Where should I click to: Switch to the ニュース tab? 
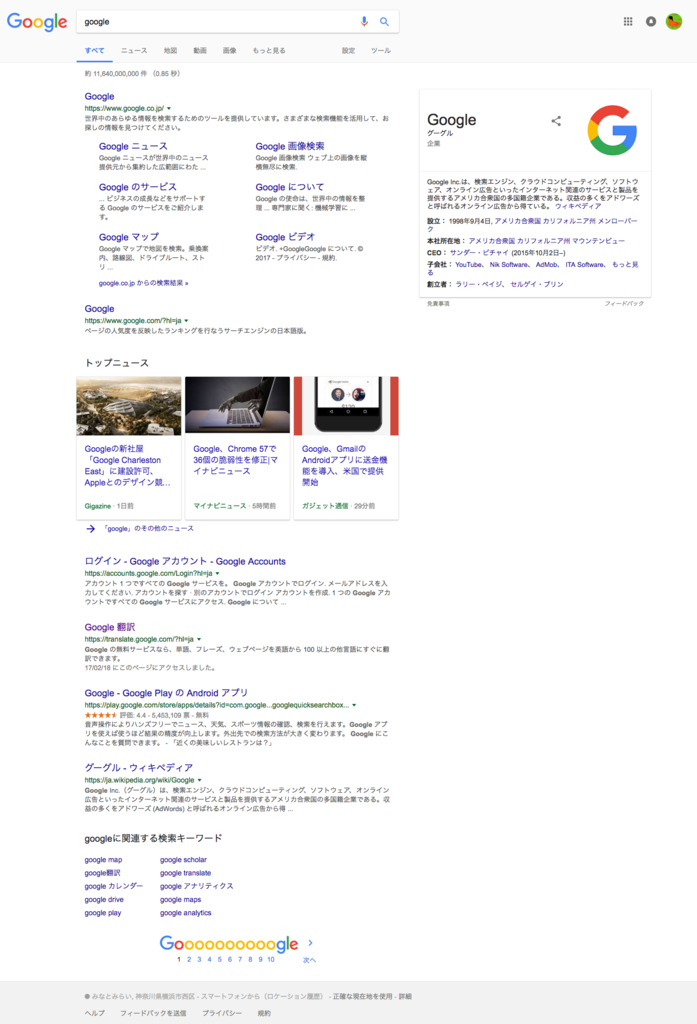tap(134, 50)
